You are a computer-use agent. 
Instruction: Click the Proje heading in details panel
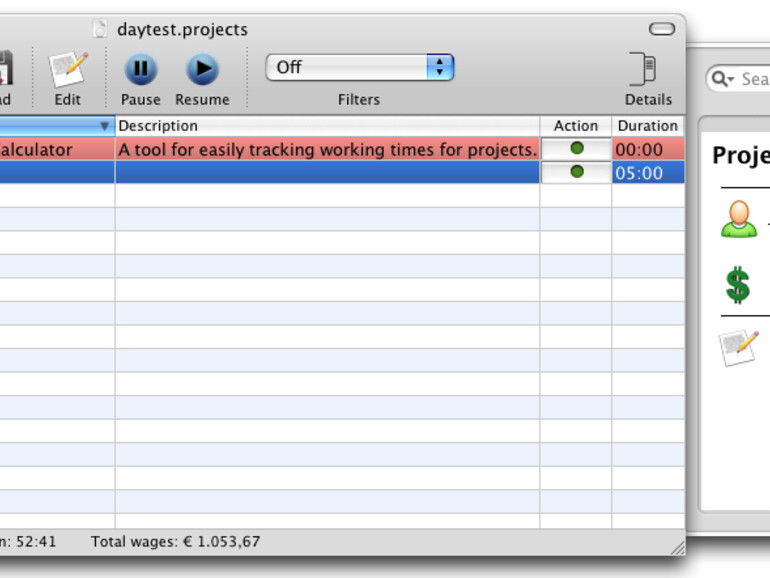741,156
